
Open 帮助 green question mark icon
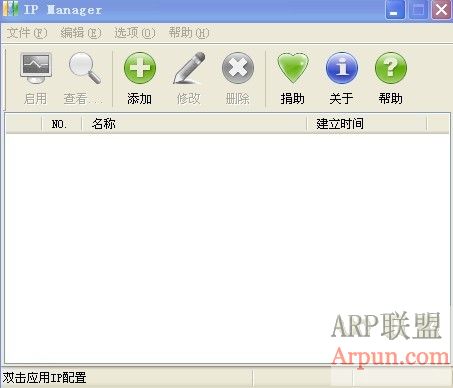(x=391, y=68)
